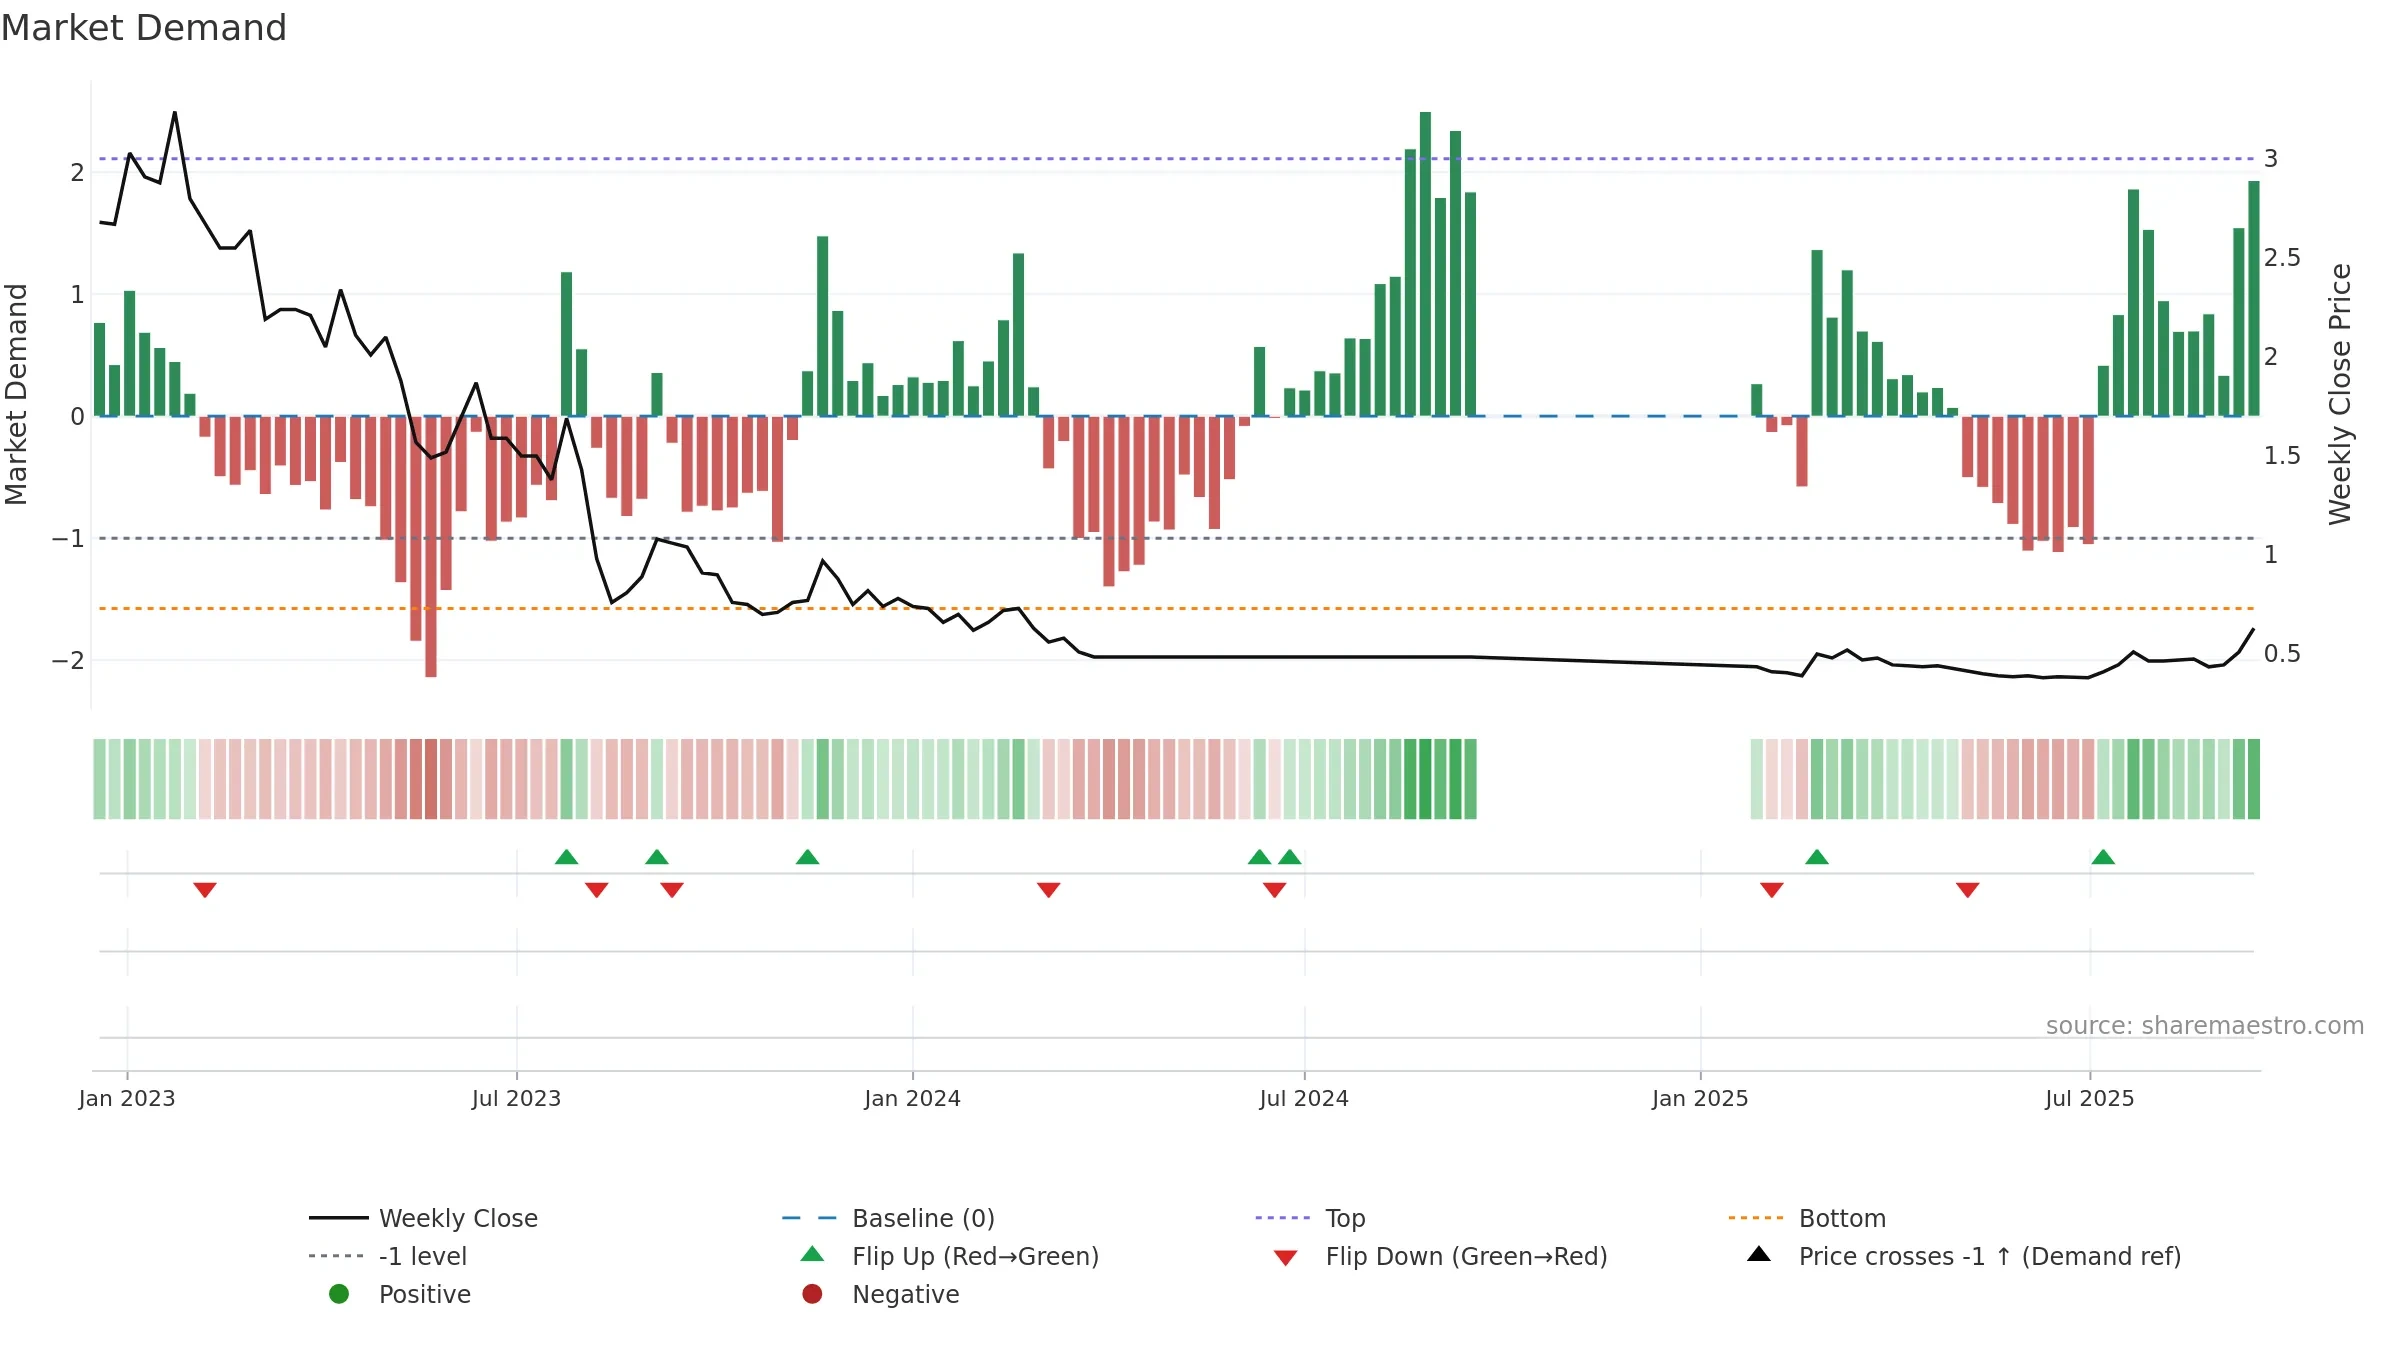Click the green flip-up marker just after Jul 2025

2103,857
